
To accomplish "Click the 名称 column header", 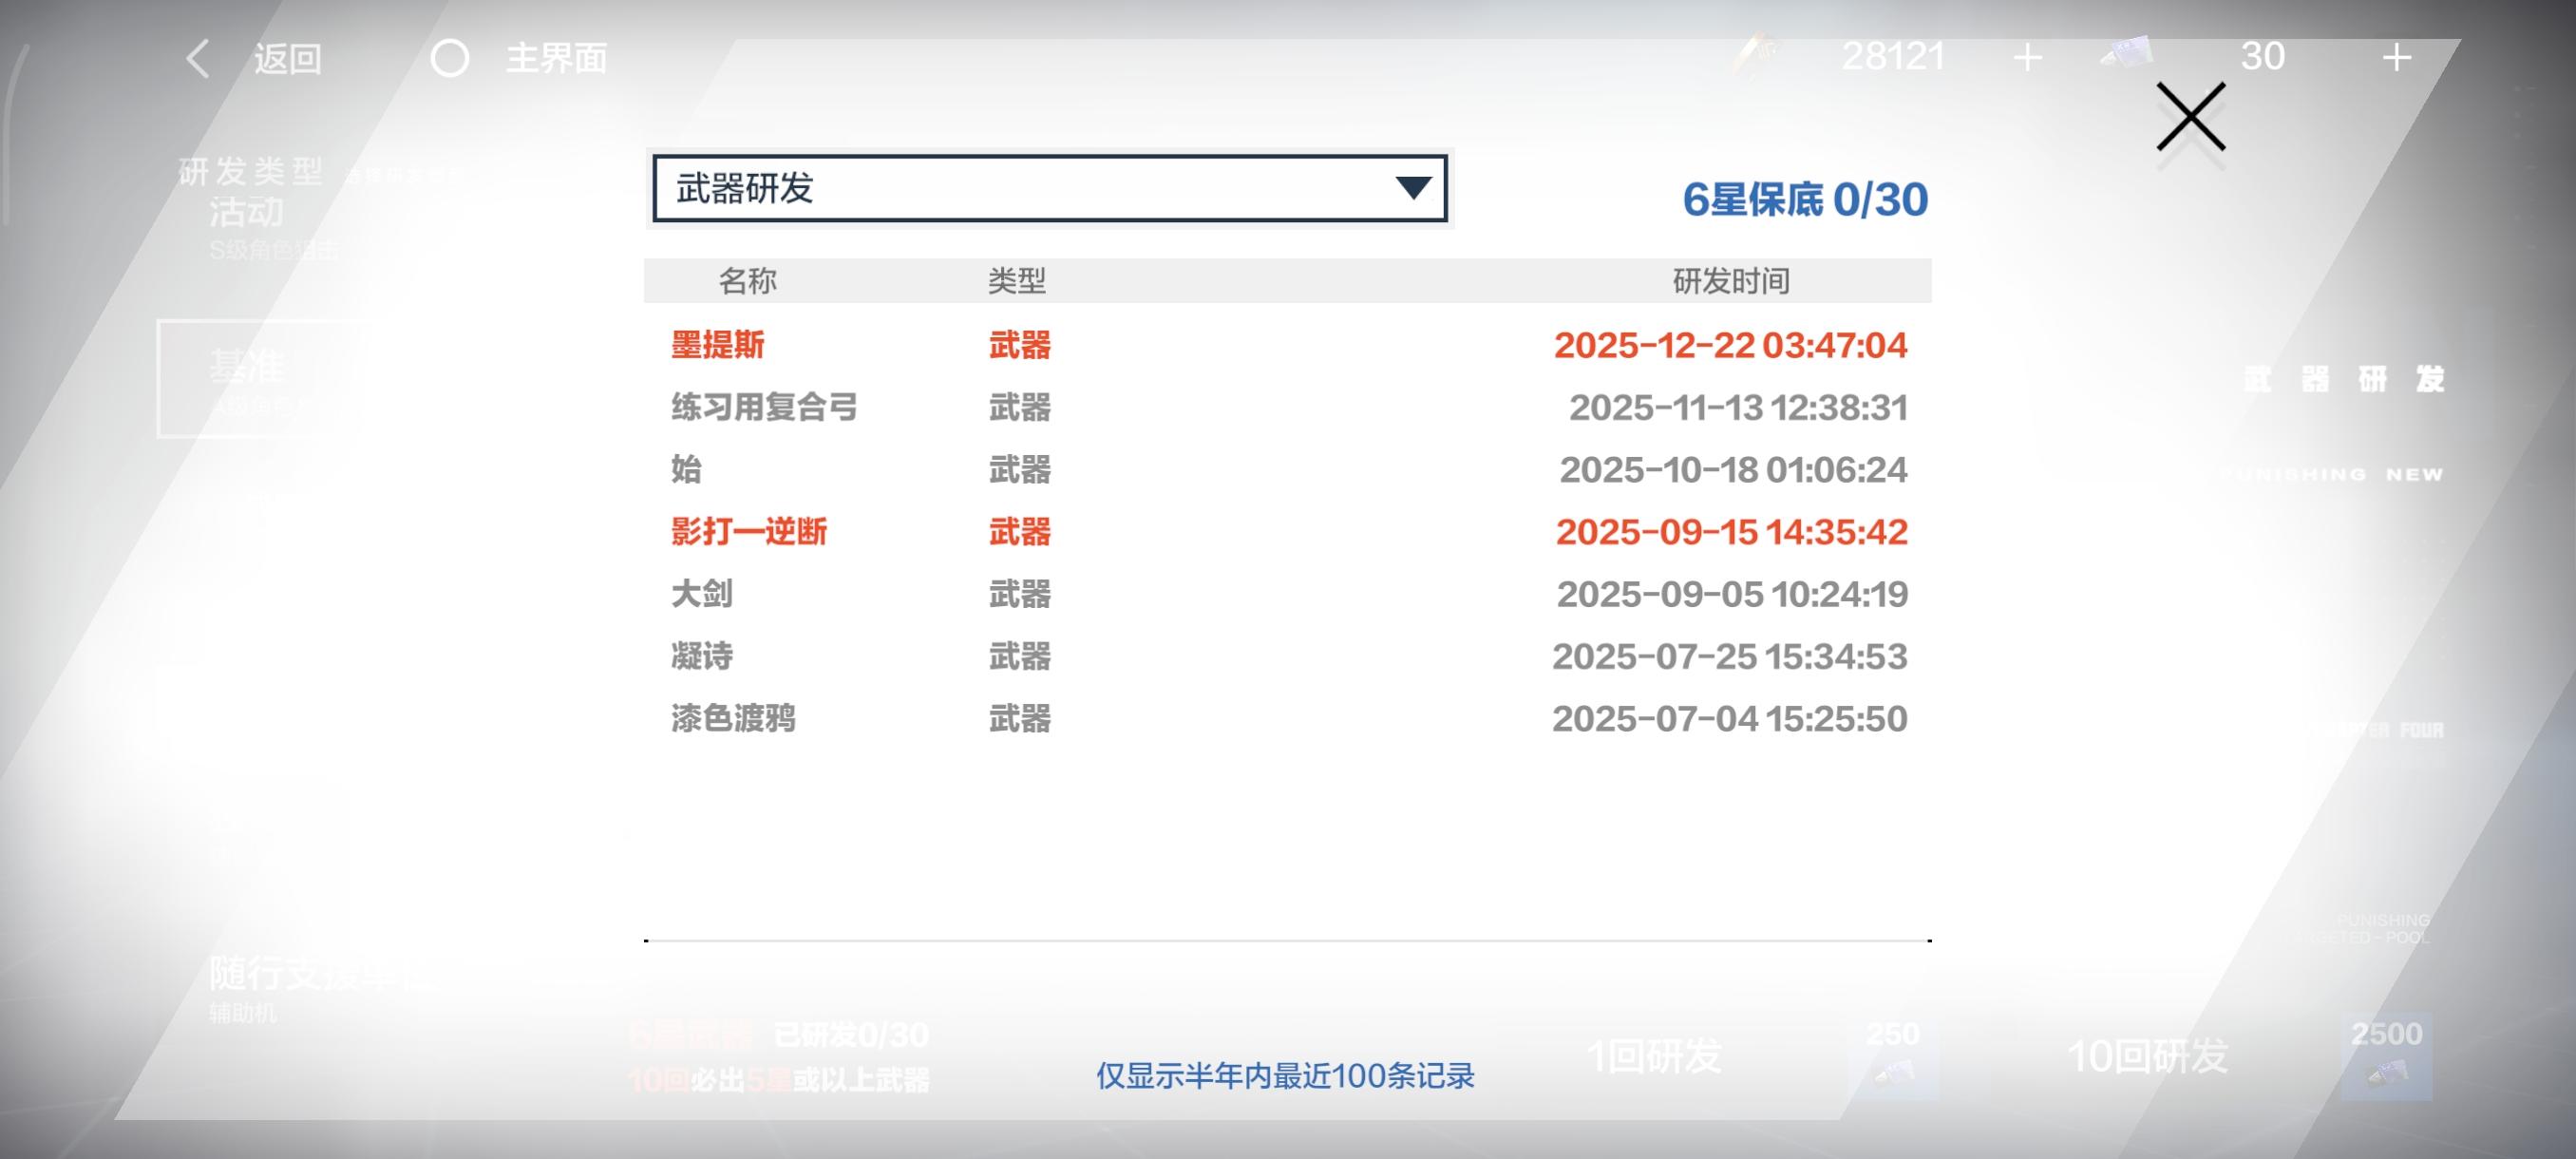I will coord(747,281).
